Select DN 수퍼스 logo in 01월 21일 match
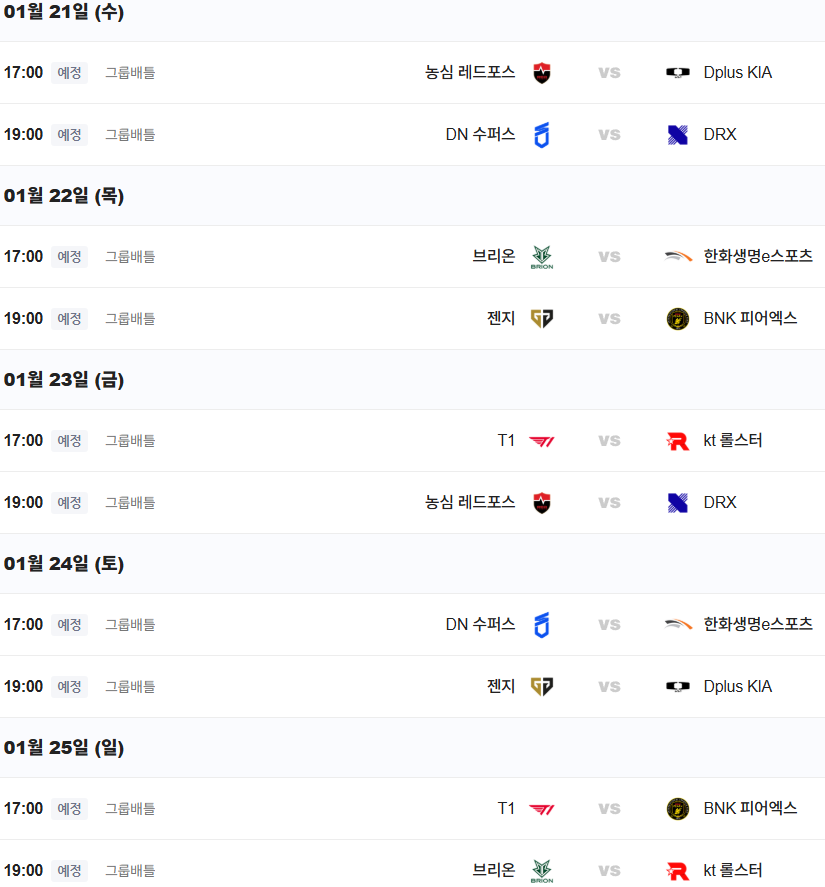The image size is (825, 887). [541, 135]
